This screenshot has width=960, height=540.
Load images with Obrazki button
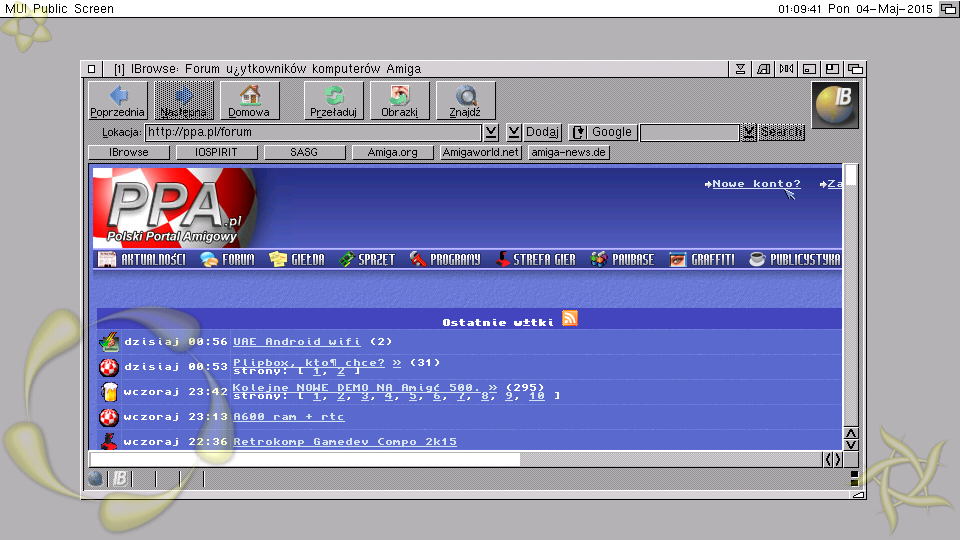click(x=400, y=100)
